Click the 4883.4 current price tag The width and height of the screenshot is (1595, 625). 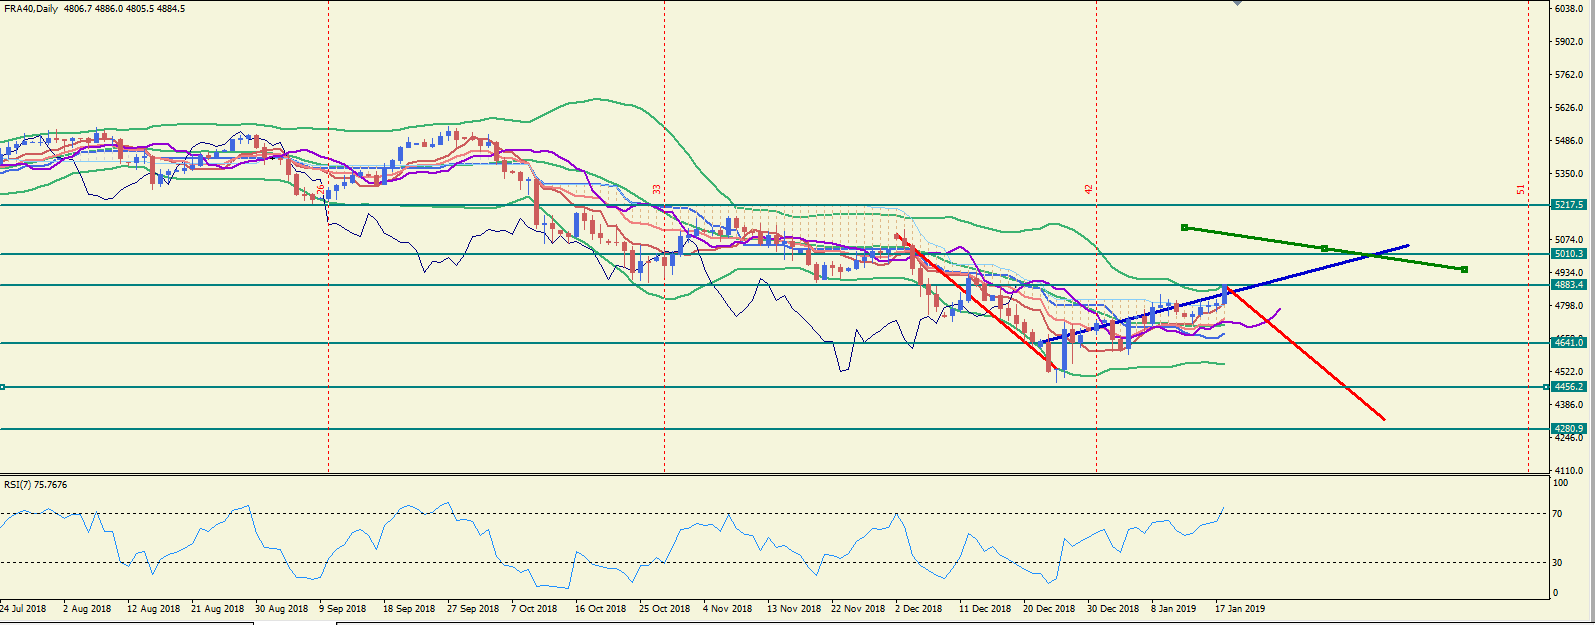[x=1568, y=285]
